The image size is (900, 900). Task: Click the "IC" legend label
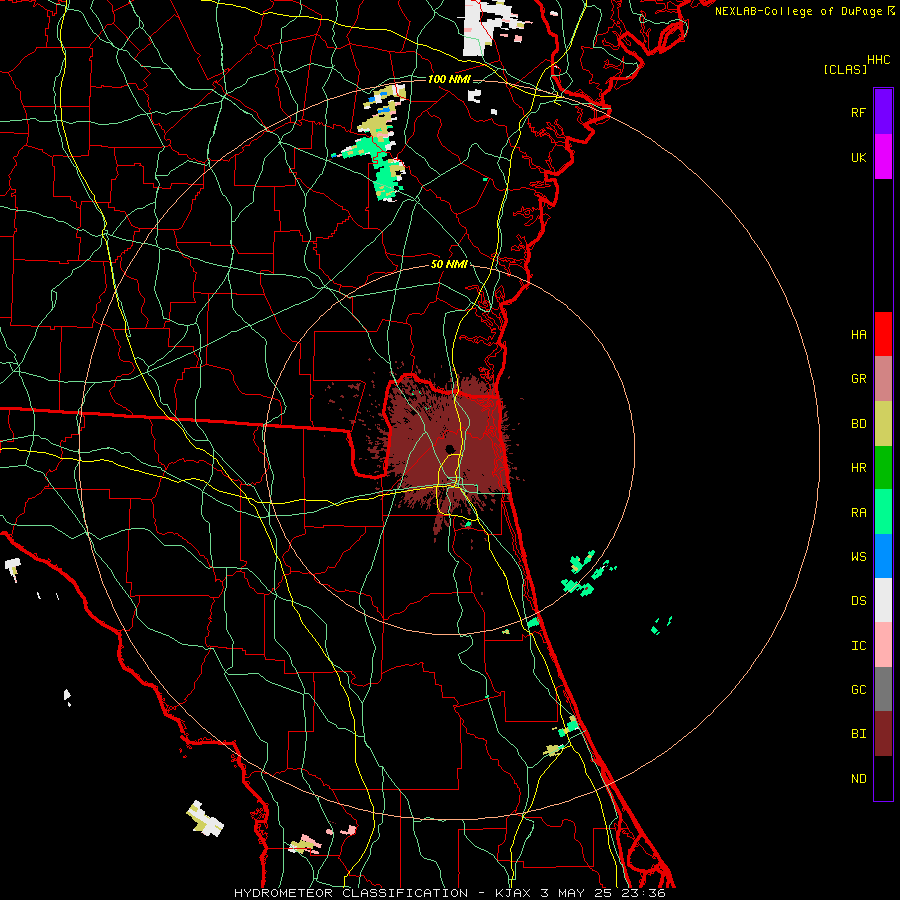coord(858,646)
